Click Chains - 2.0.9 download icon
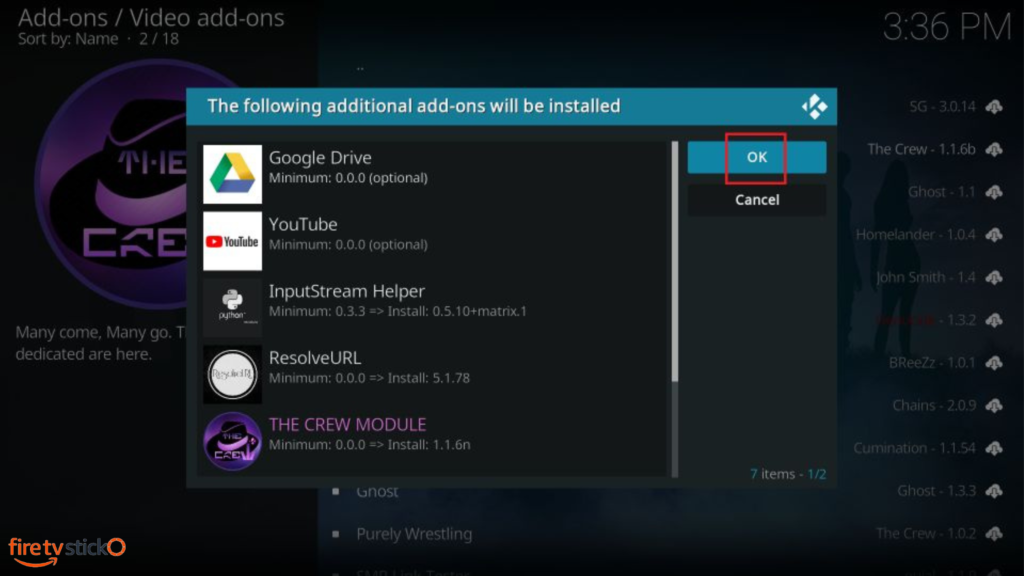The width and height of the screenshot is (1024, 576). (x=994, y=406)
